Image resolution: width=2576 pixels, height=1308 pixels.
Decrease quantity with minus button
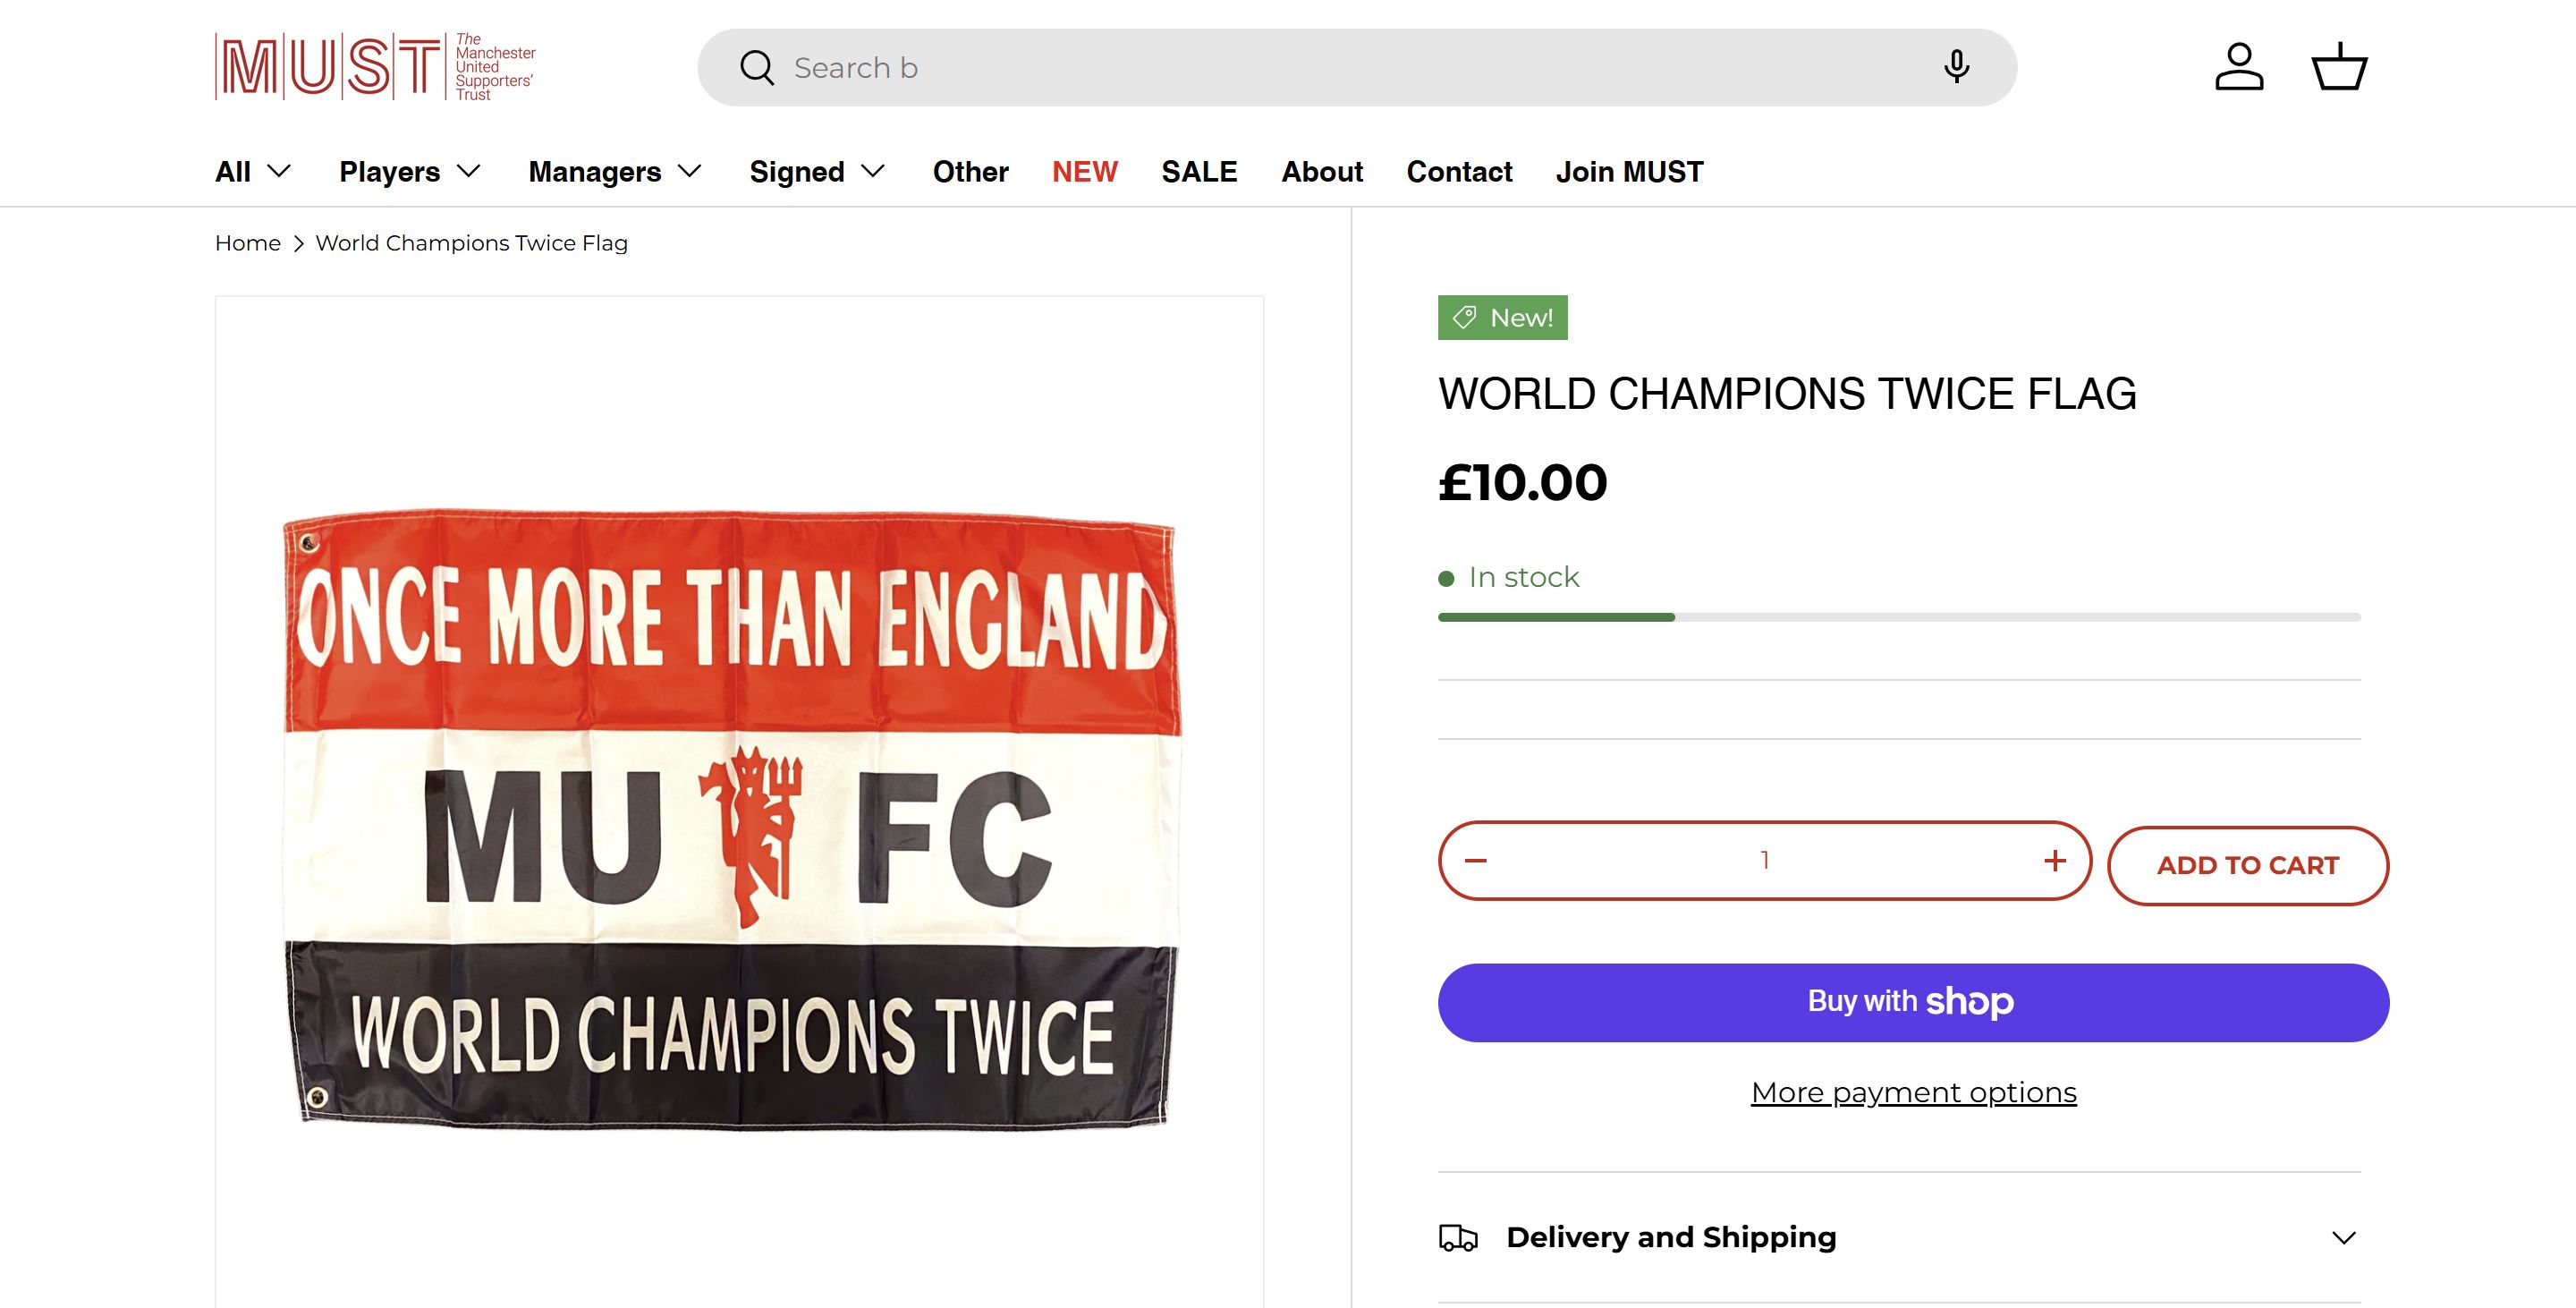pyautogui.click(x=1476, y=861)
